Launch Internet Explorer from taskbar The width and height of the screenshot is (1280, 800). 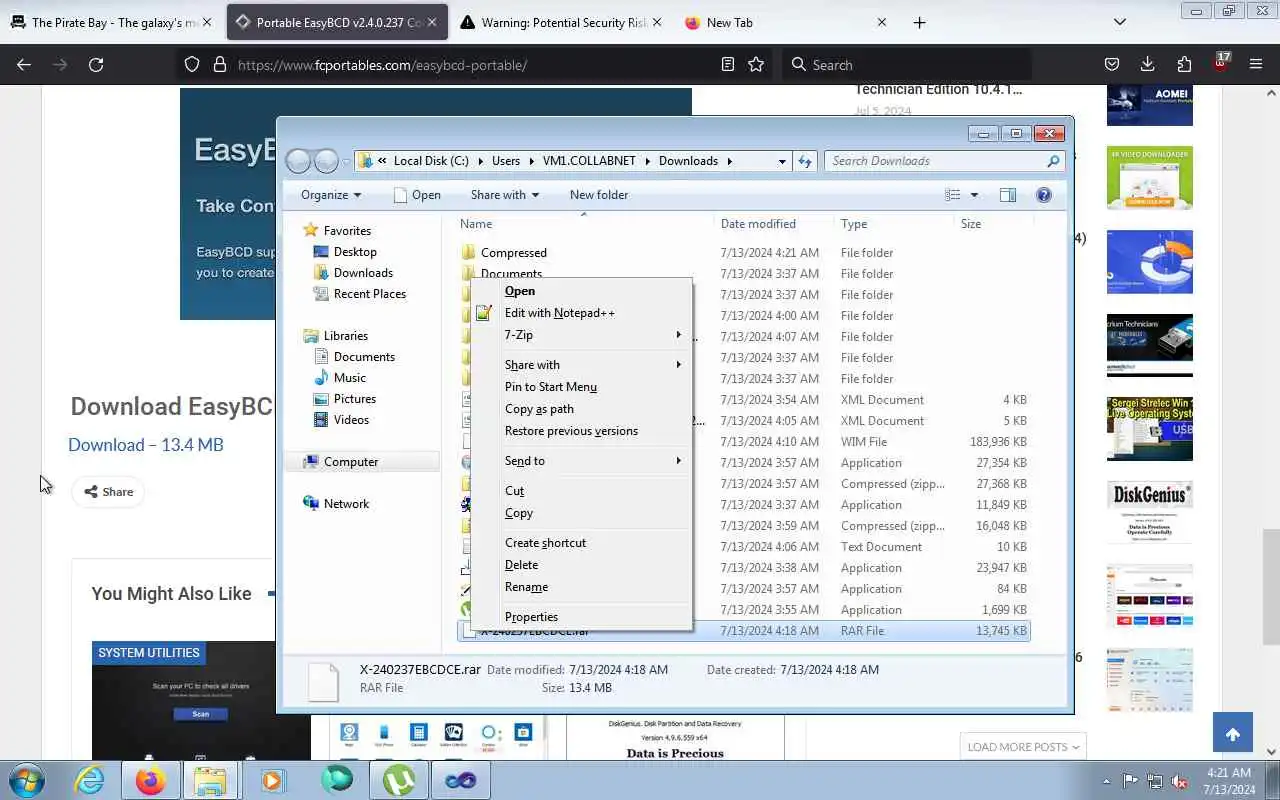(90, 779)
